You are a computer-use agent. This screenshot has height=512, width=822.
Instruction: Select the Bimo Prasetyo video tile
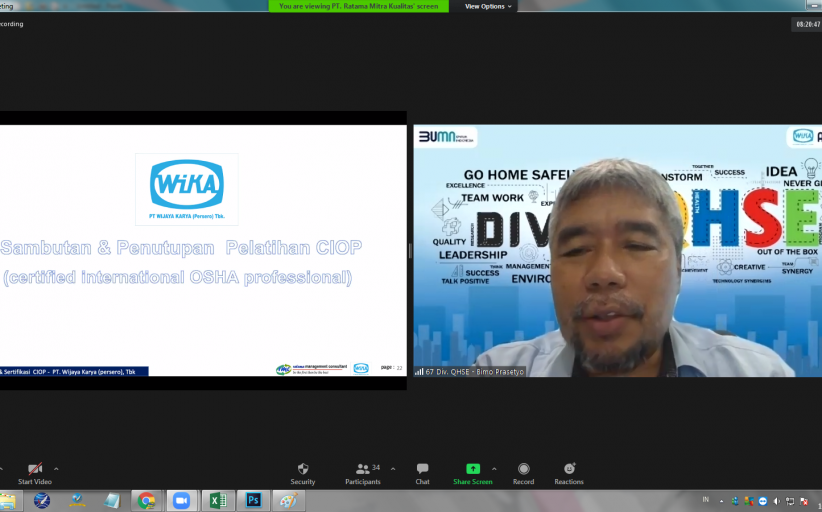coord(618,250)
